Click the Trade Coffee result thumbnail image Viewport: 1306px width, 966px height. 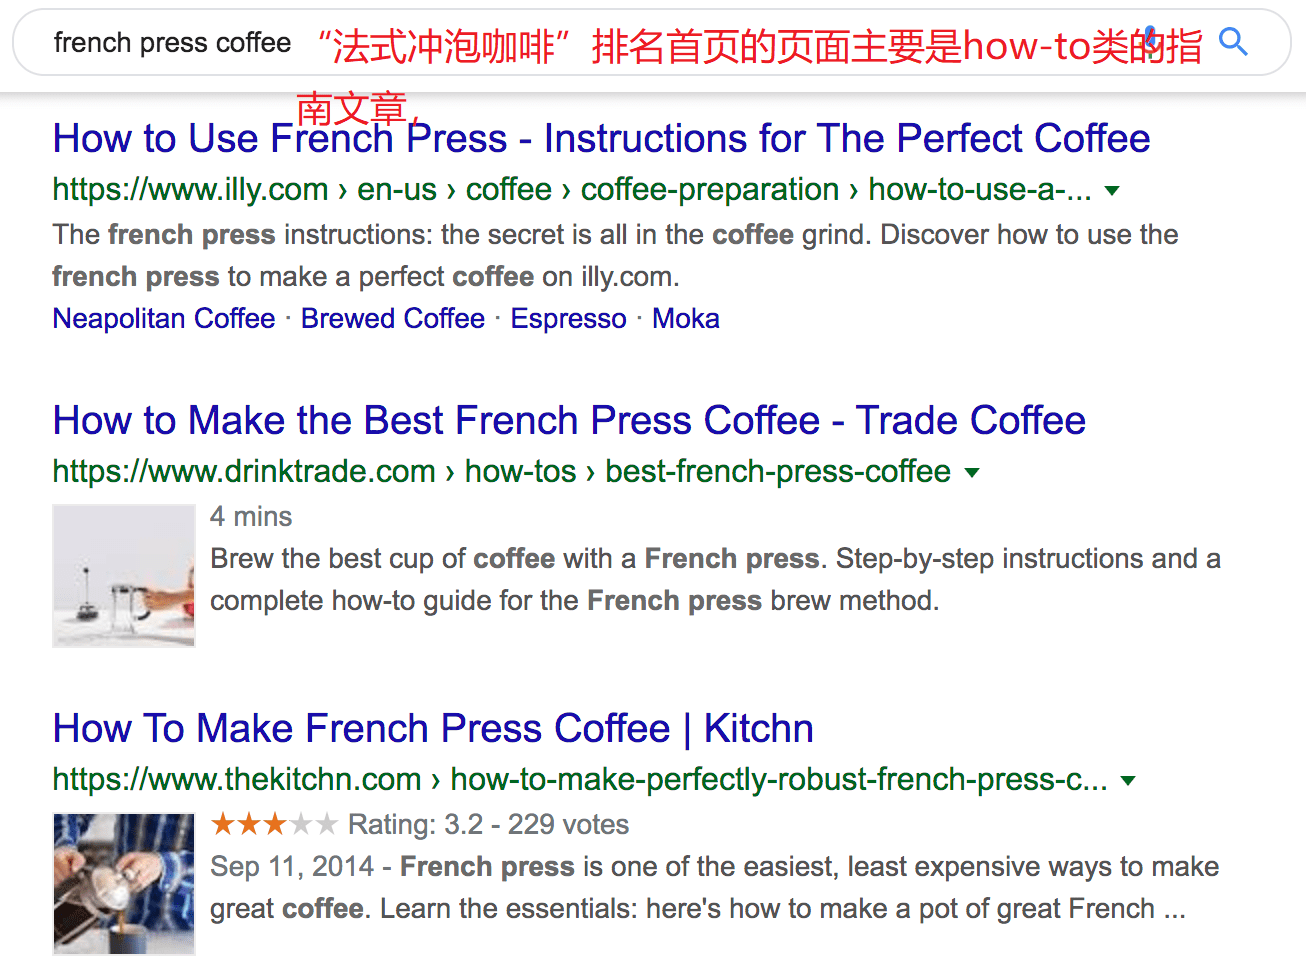(x=124, y=576)
